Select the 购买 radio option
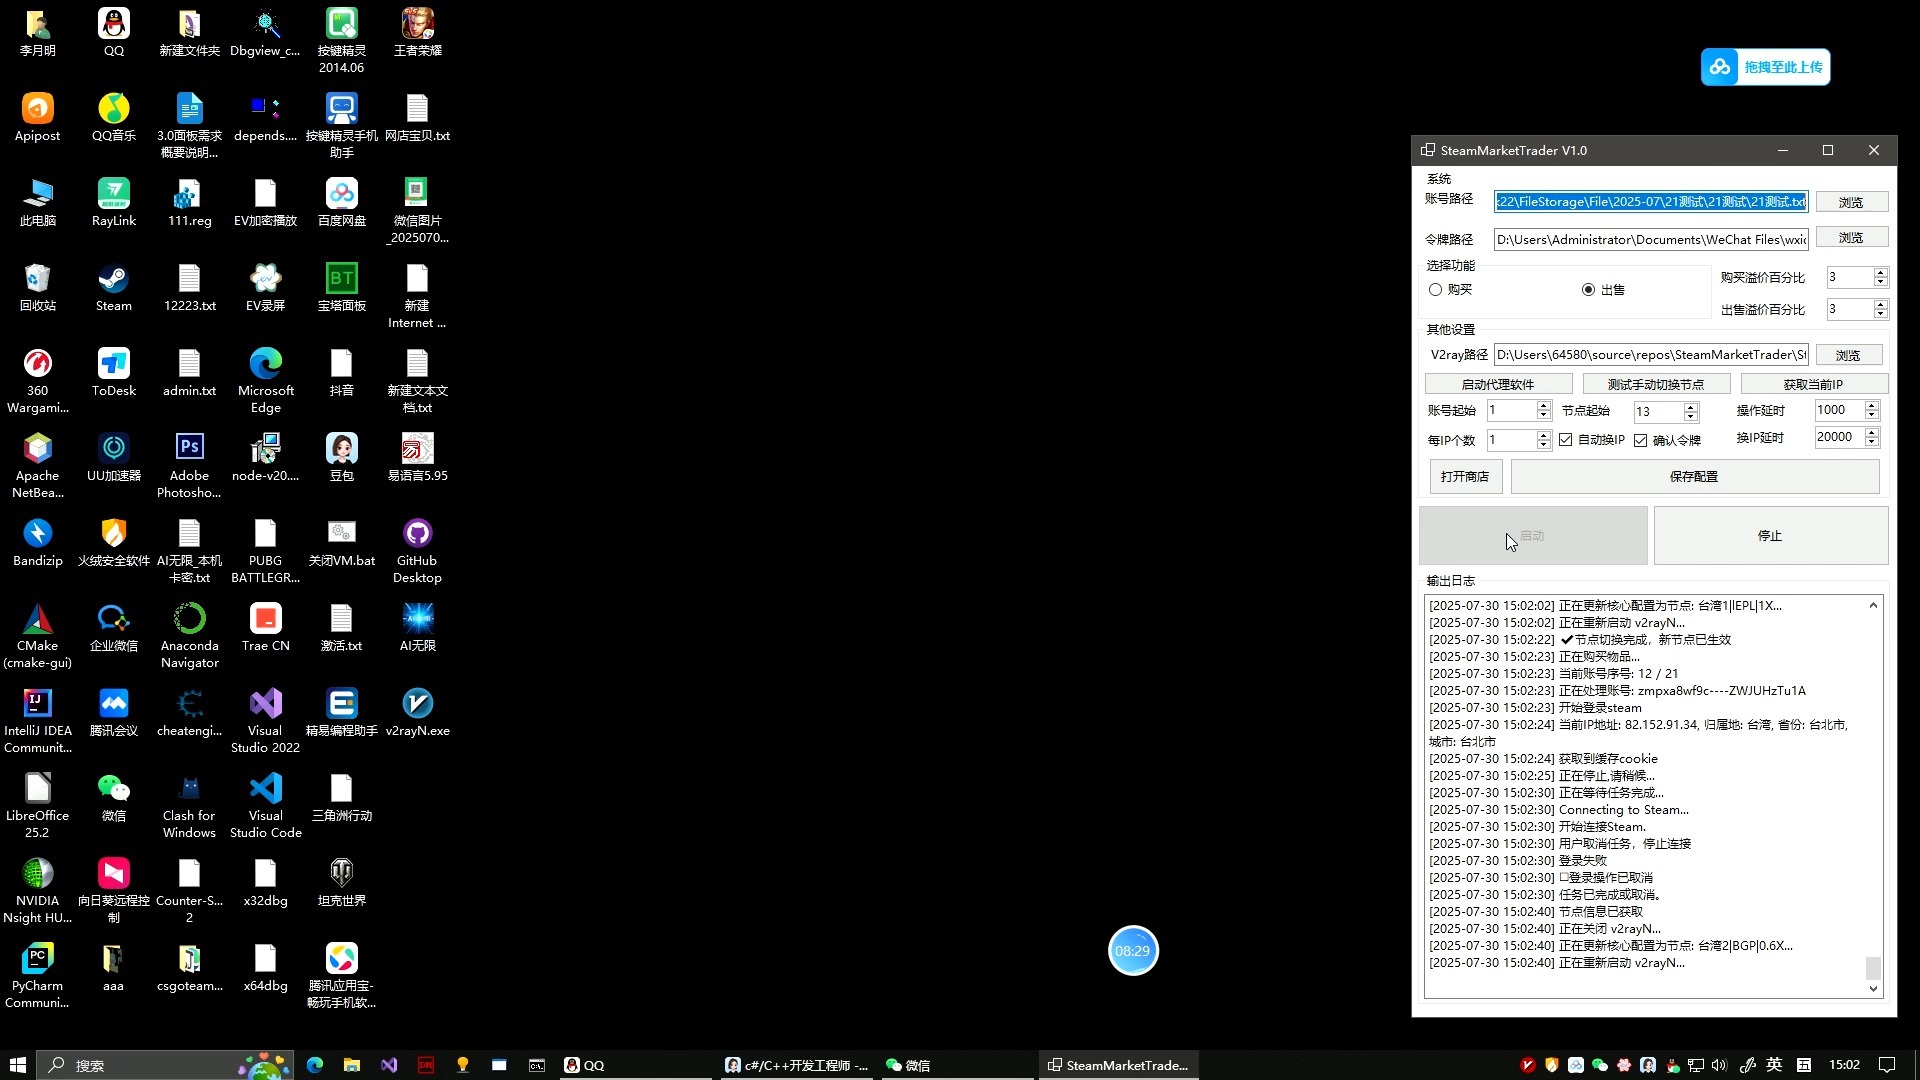This screenshot has width=1920, height=1080. tap(1450, 289)
